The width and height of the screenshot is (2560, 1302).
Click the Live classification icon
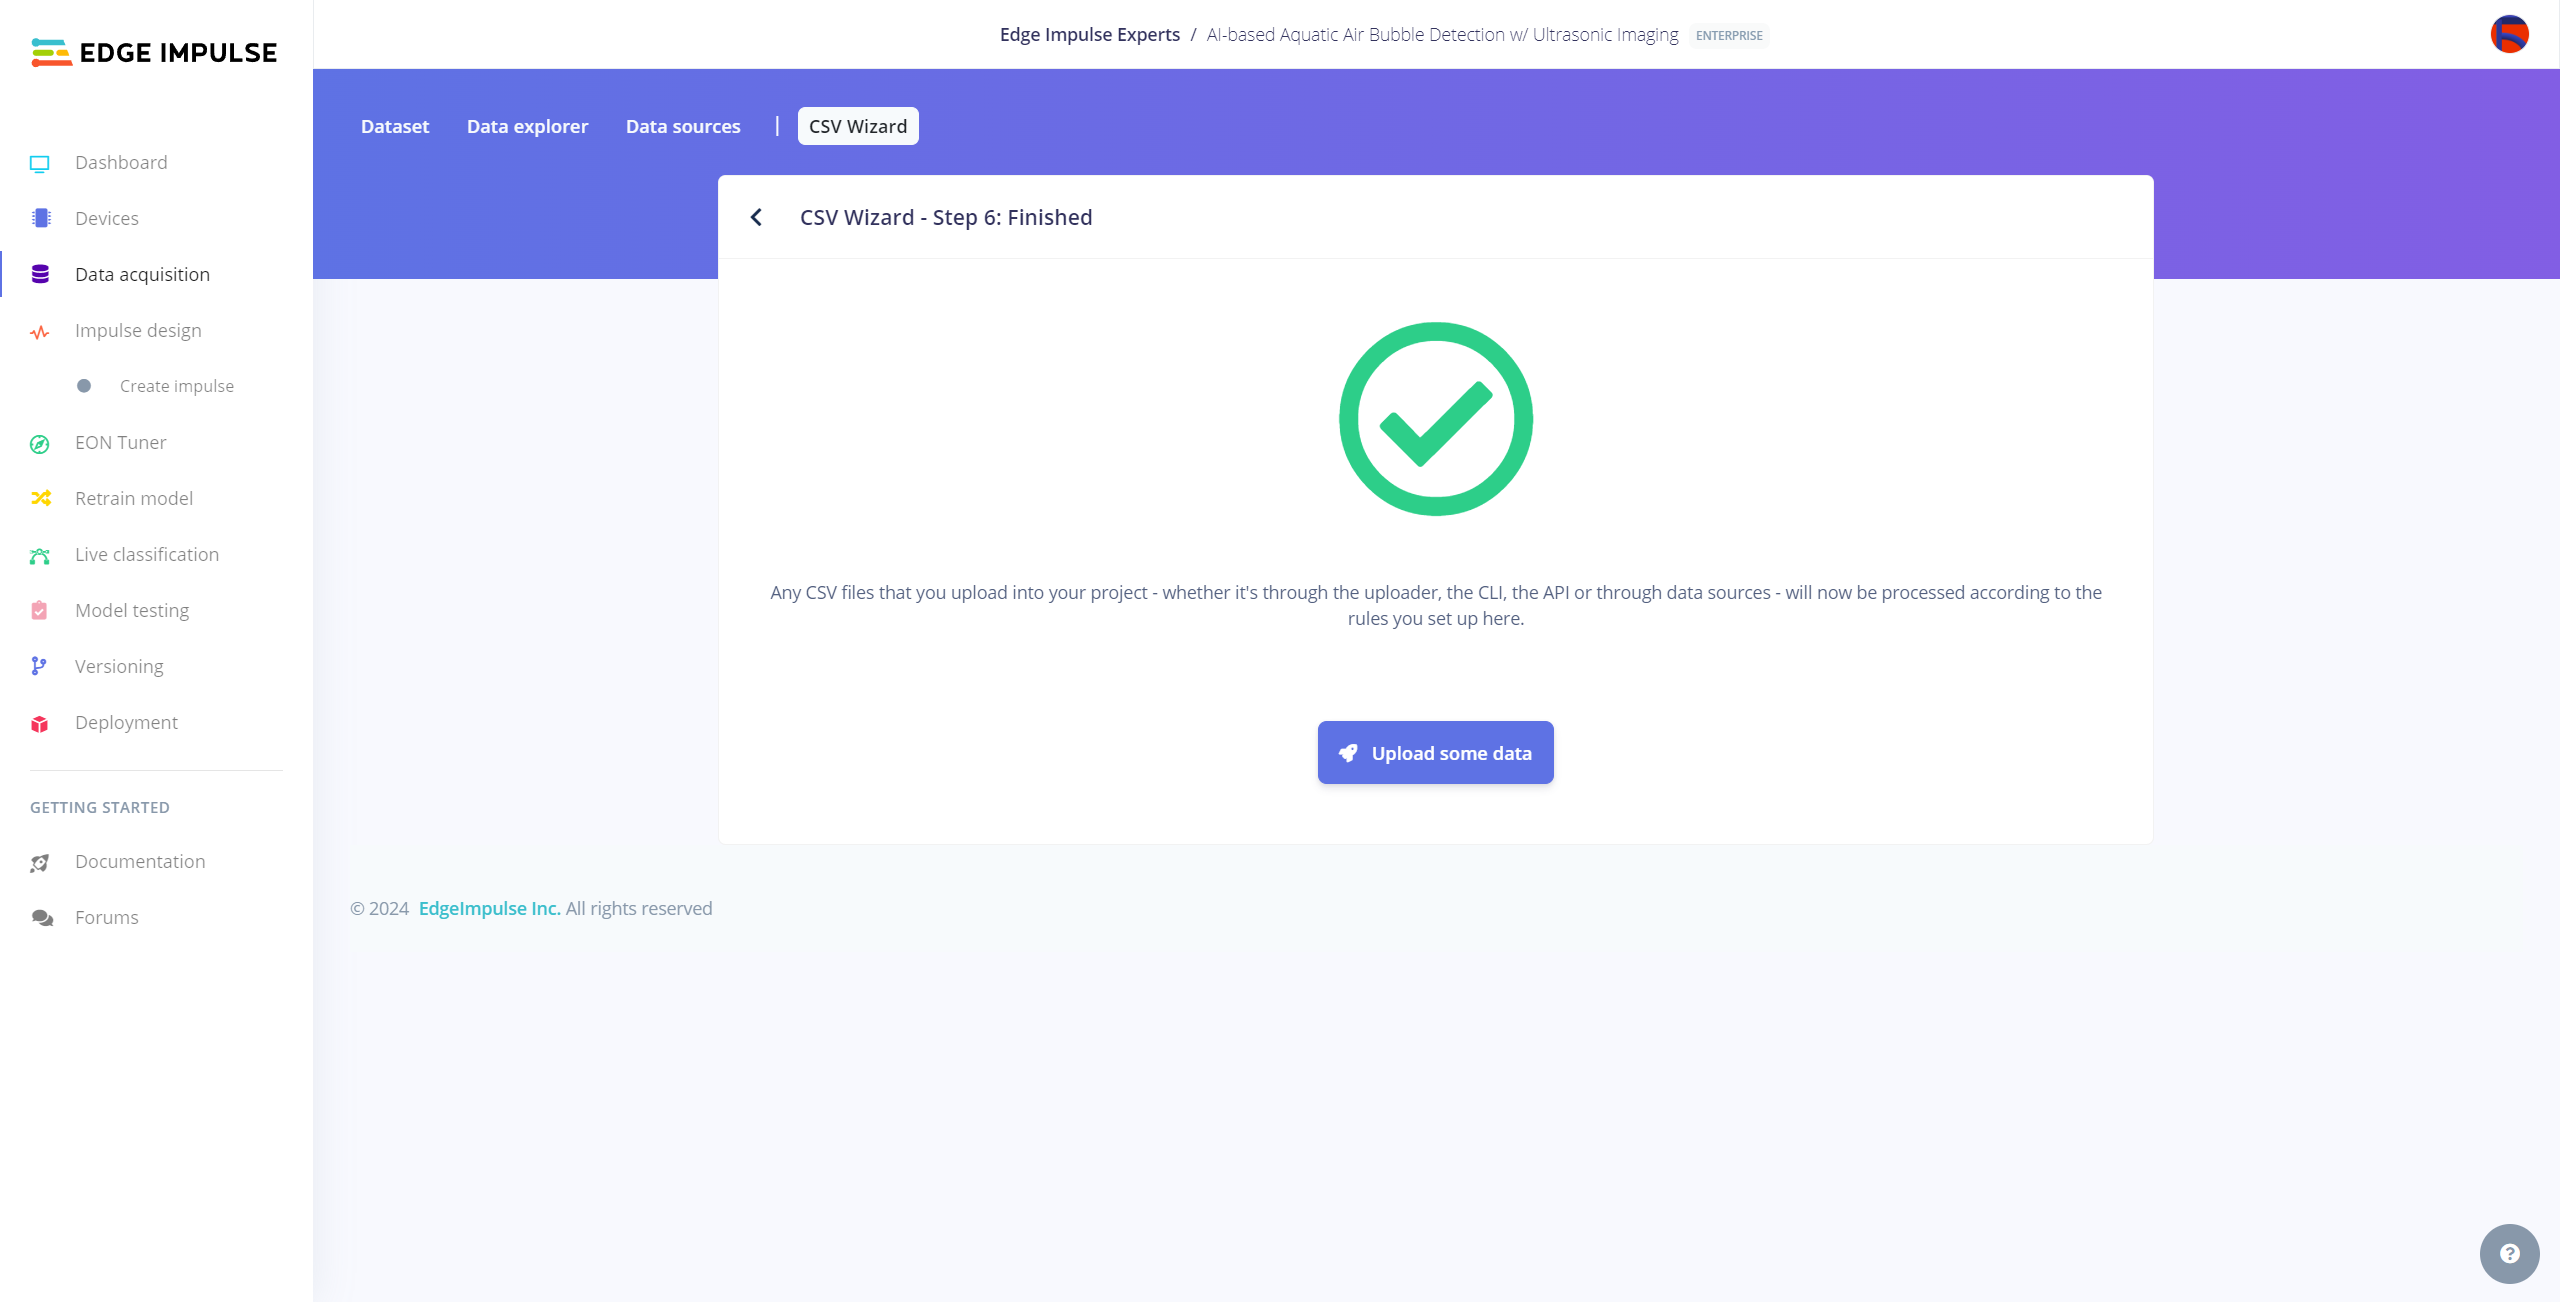[42, 555]
